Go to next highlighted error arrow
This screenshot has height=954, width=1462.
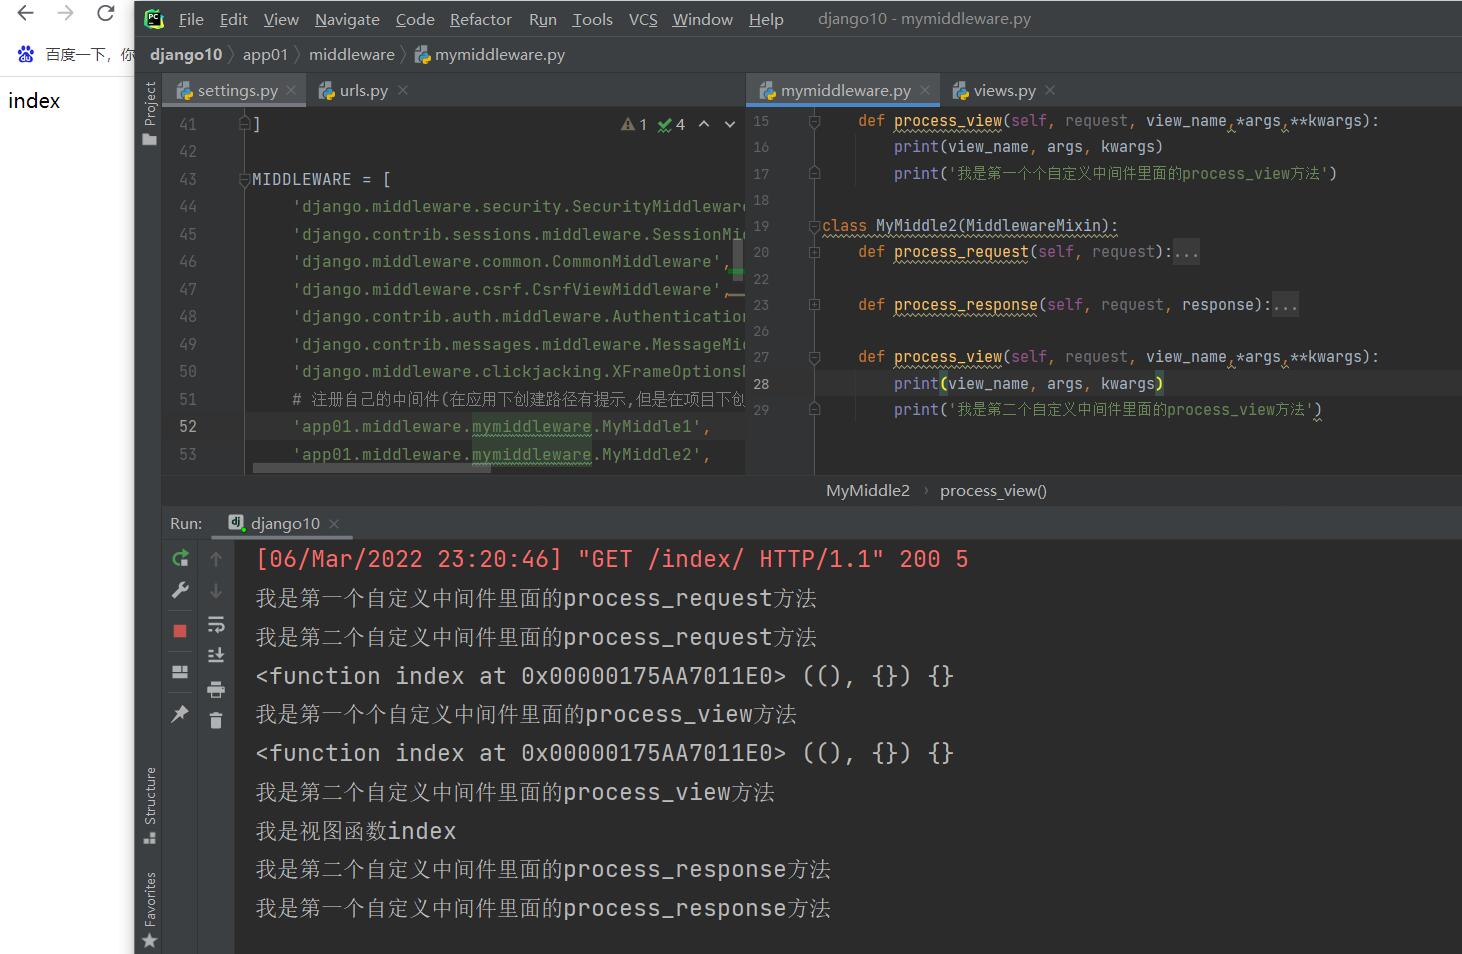(730, 124)
